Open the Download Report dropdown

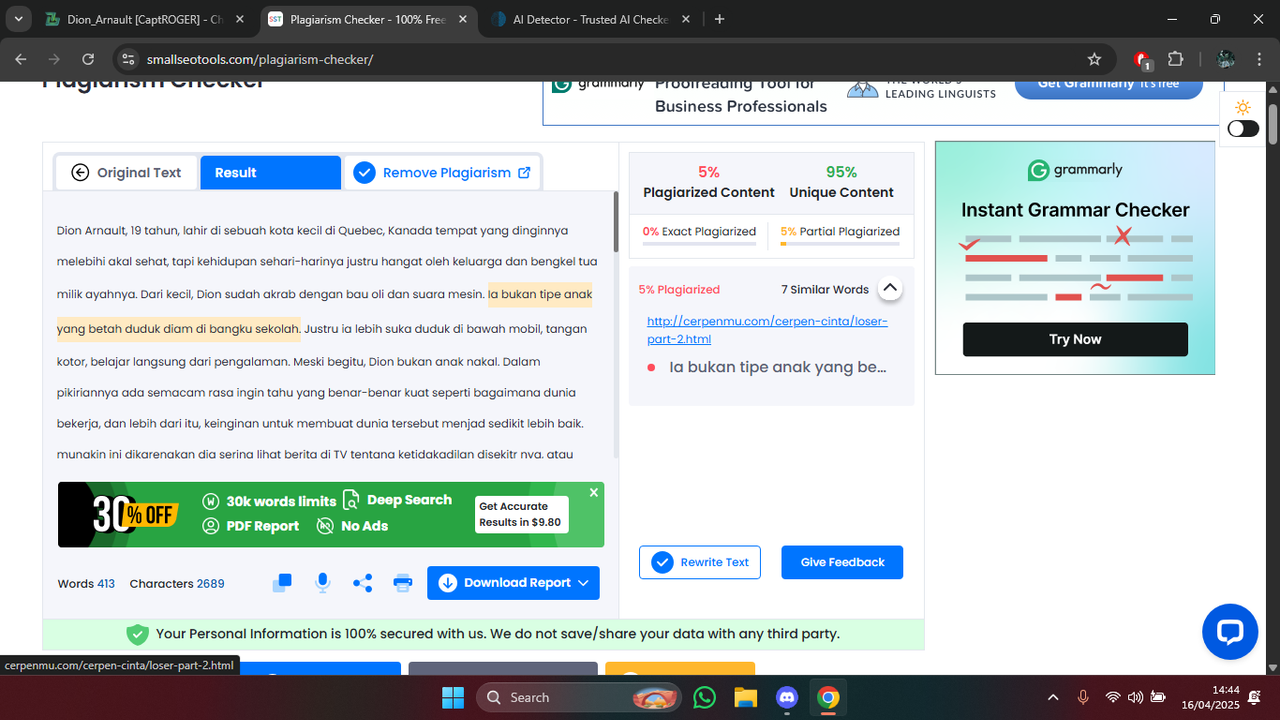pos(513,583)
